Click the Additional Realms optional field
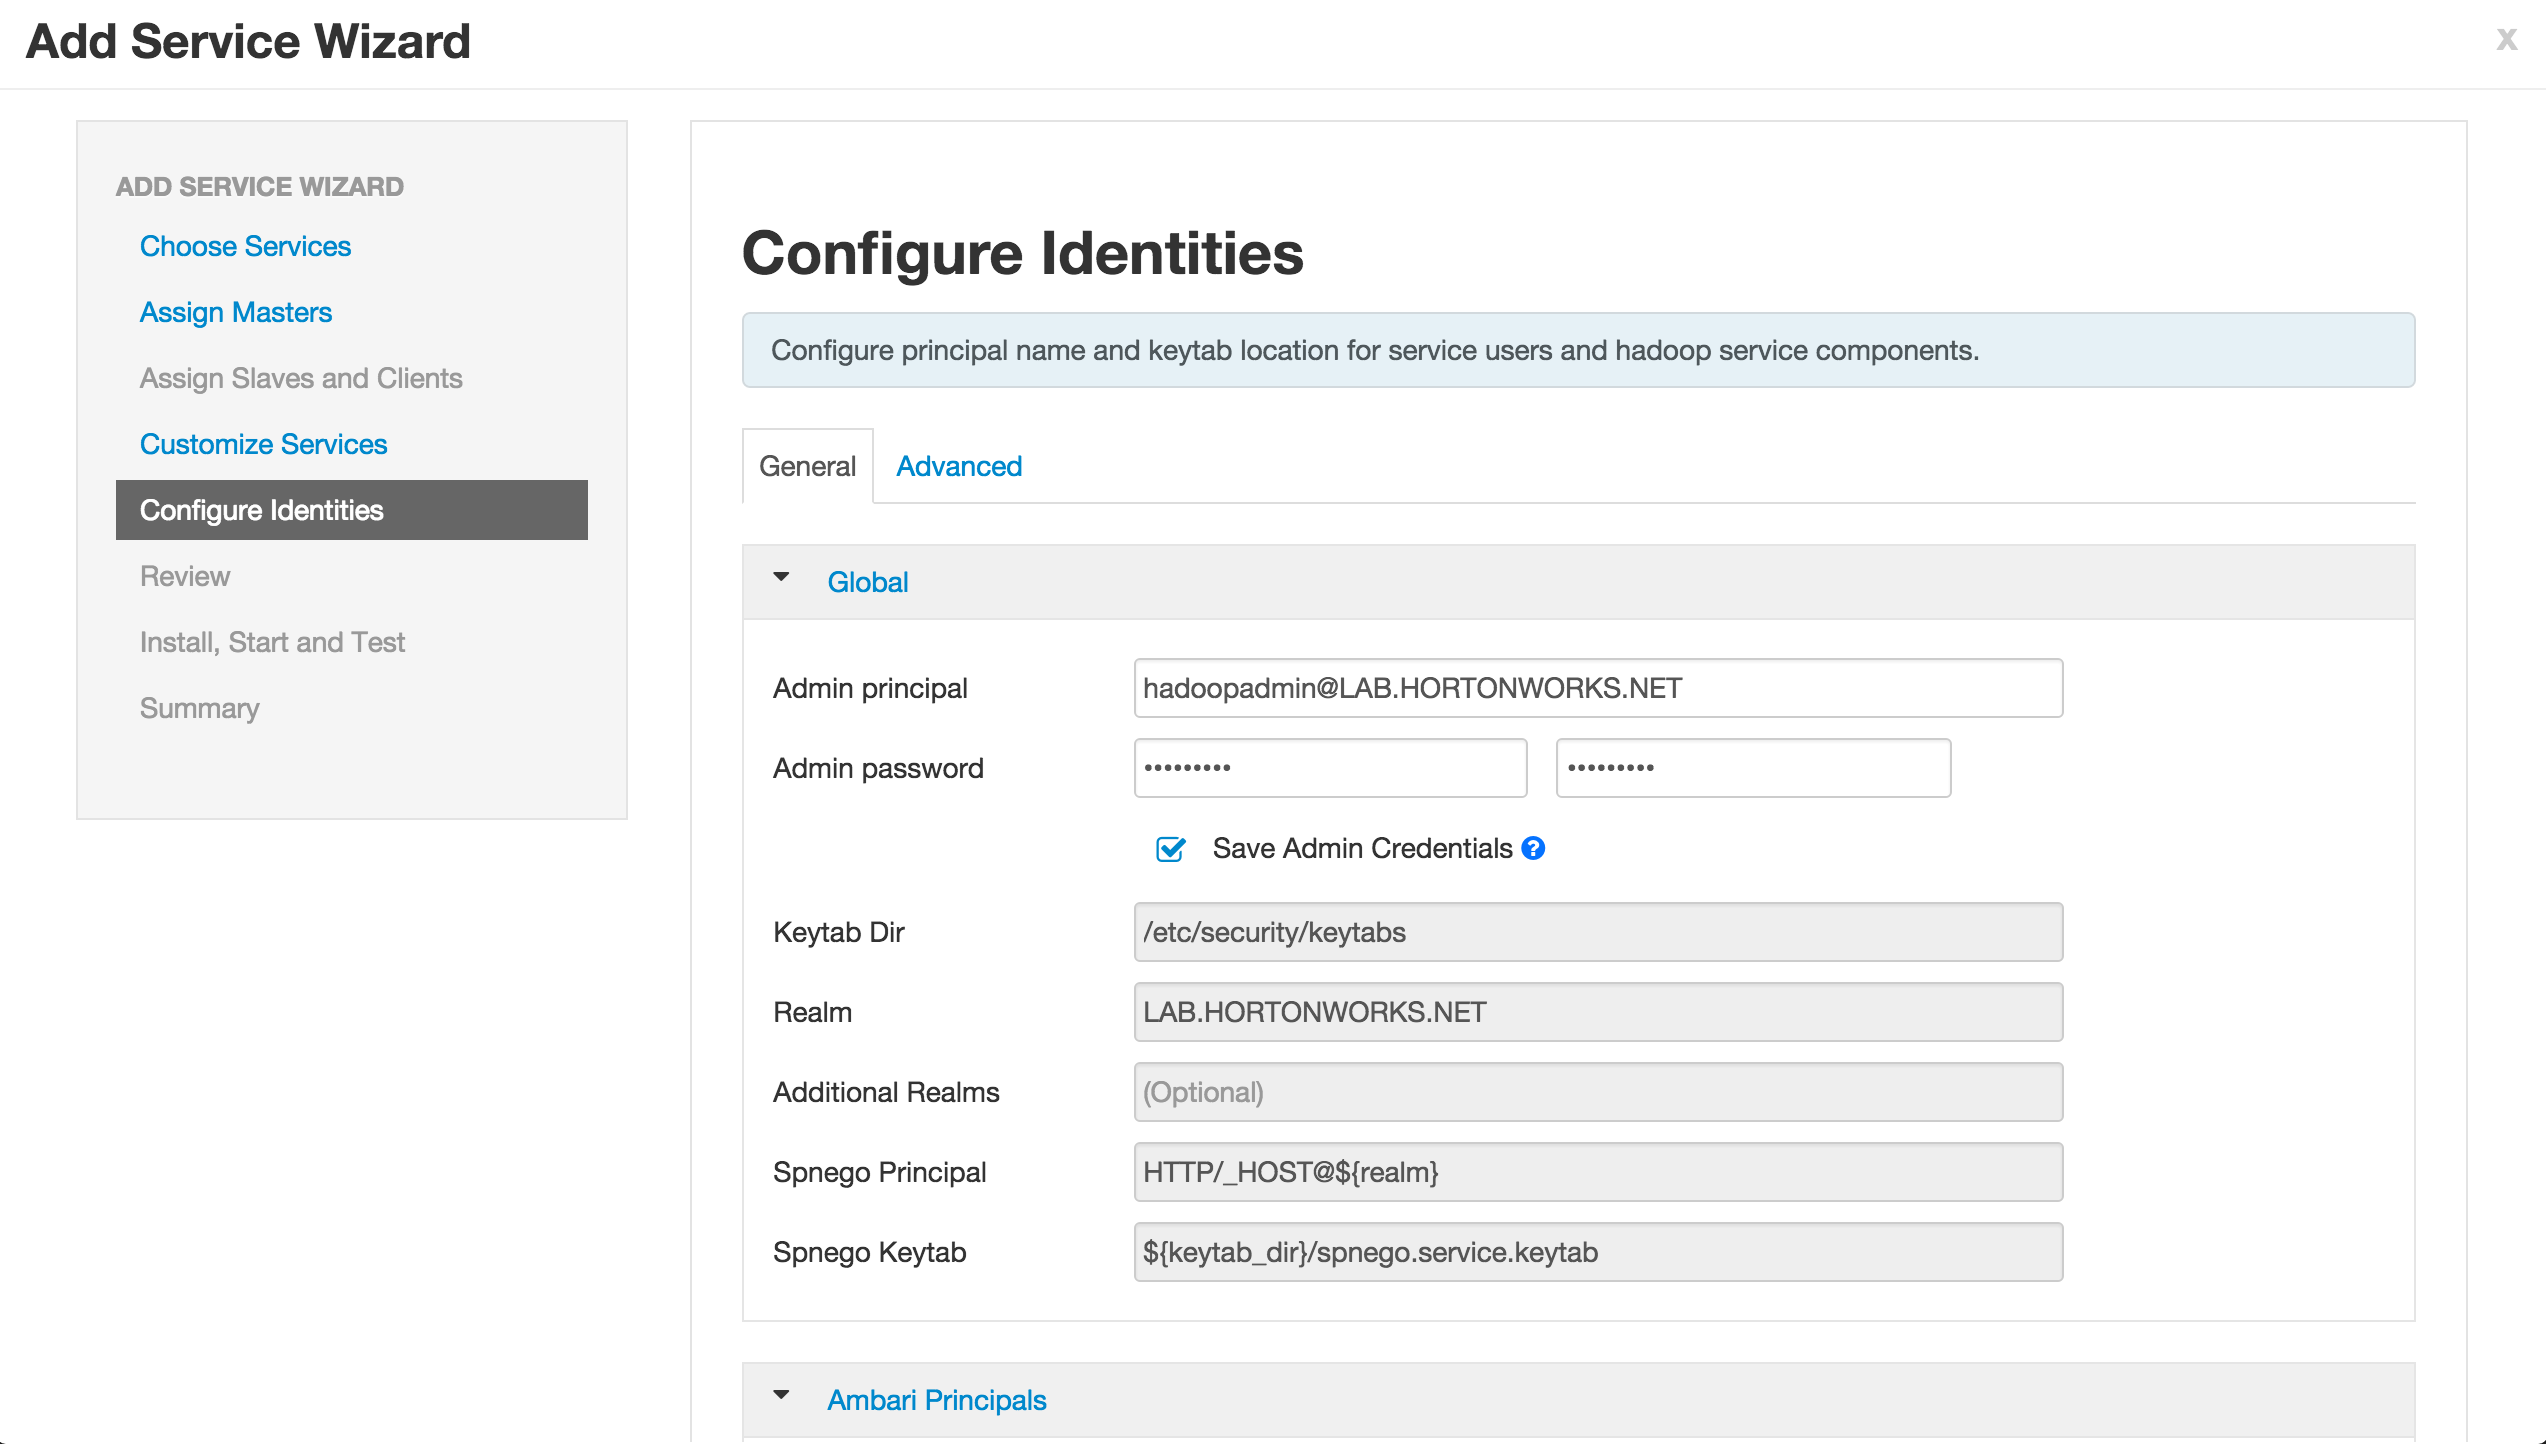The height and width of the screenshot is (1444, 2546). click(1597, 1092)
